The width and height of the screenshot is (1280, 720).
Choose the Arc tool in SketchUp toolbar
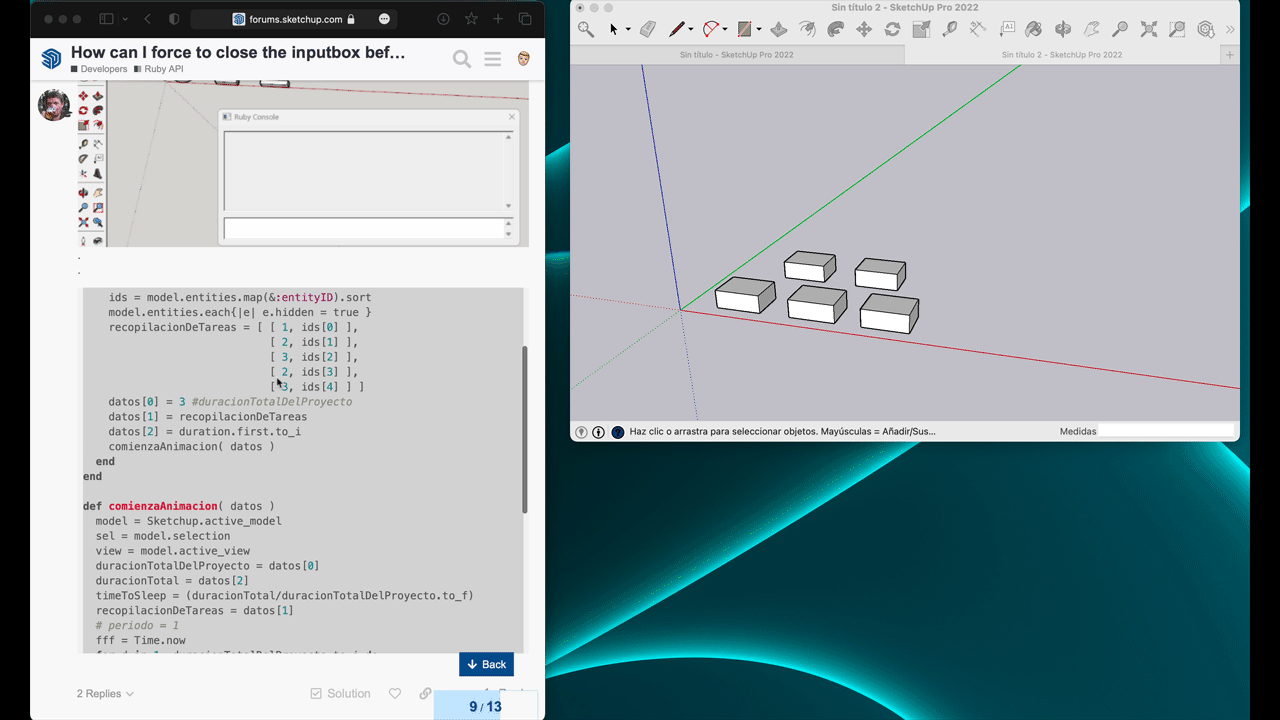pos(711,30)
